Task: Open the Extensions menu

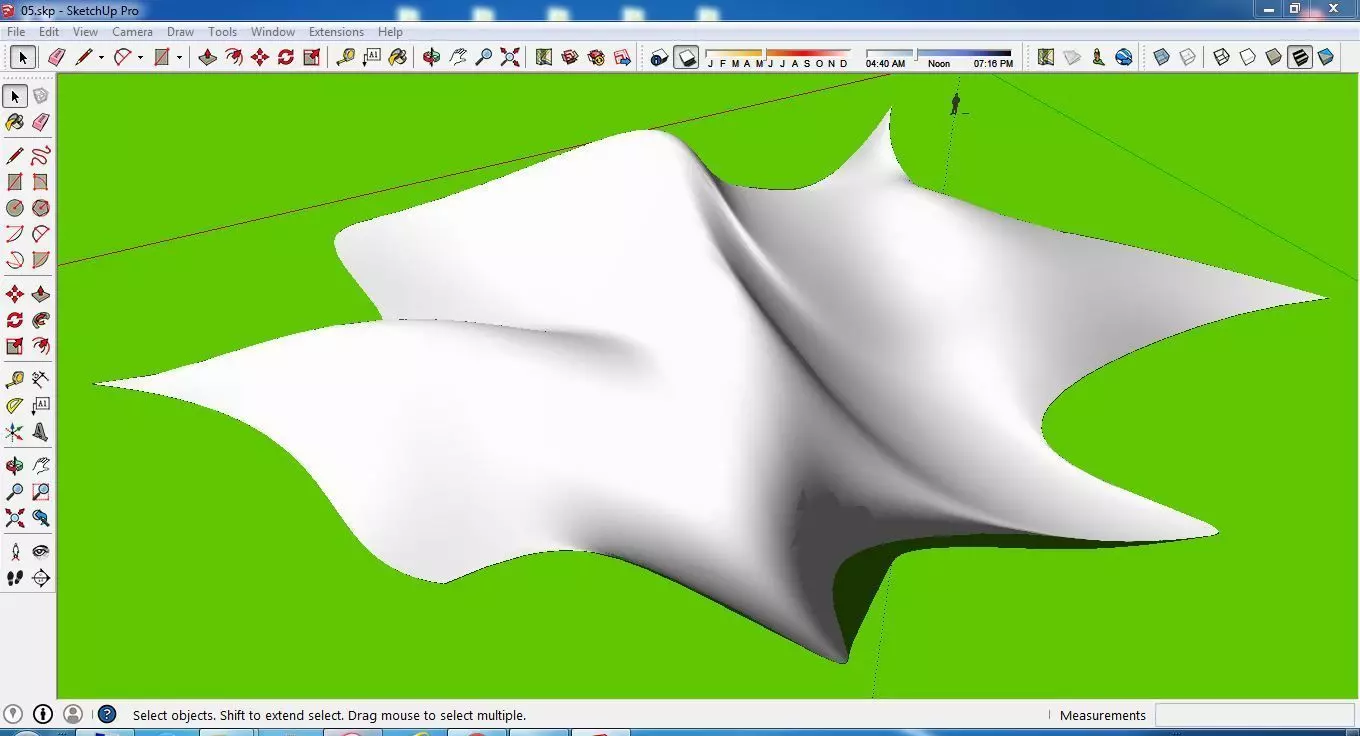Action: tap(336, 32)
